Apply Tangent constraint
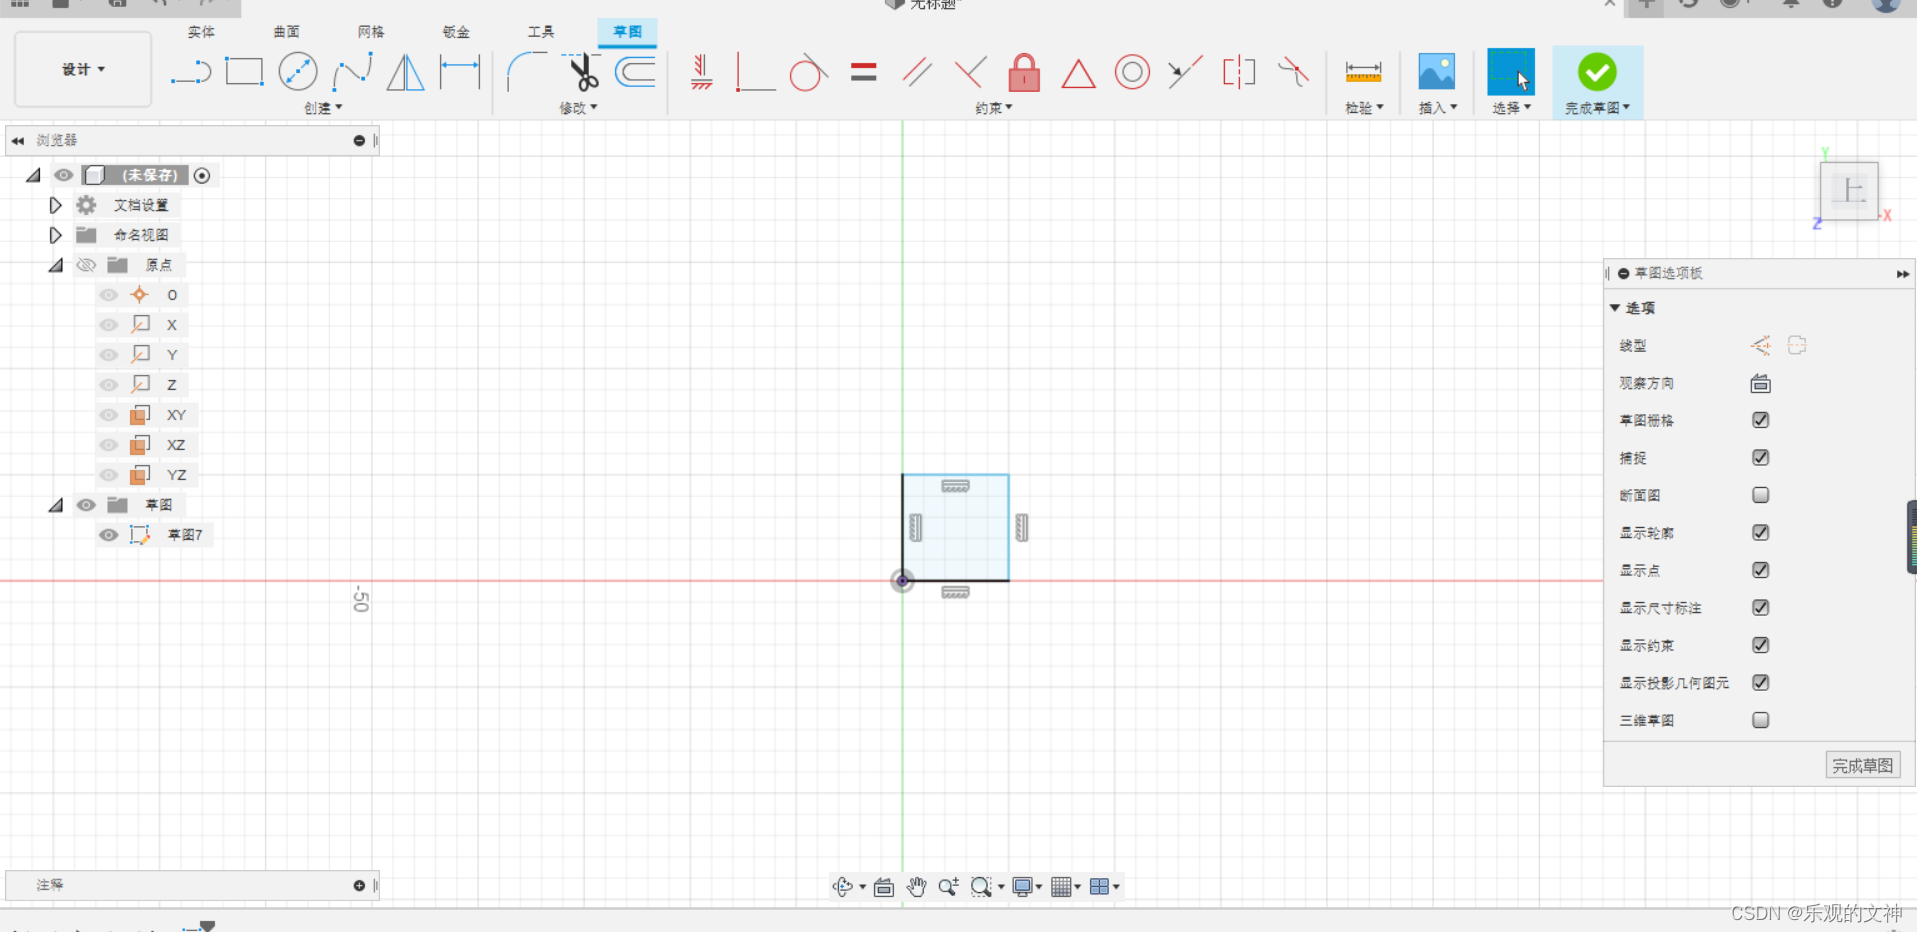 [808, 72]
